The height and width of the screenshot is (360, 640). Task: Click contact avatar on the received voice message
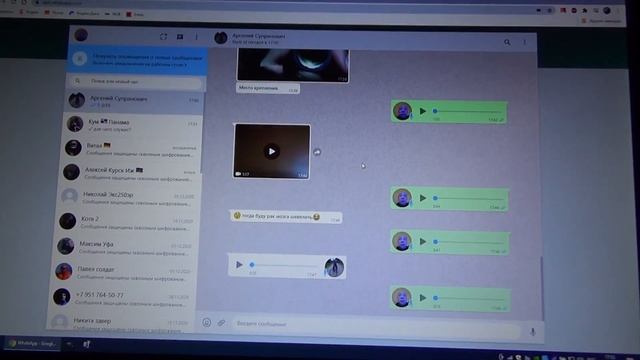[x=334, y=267]
